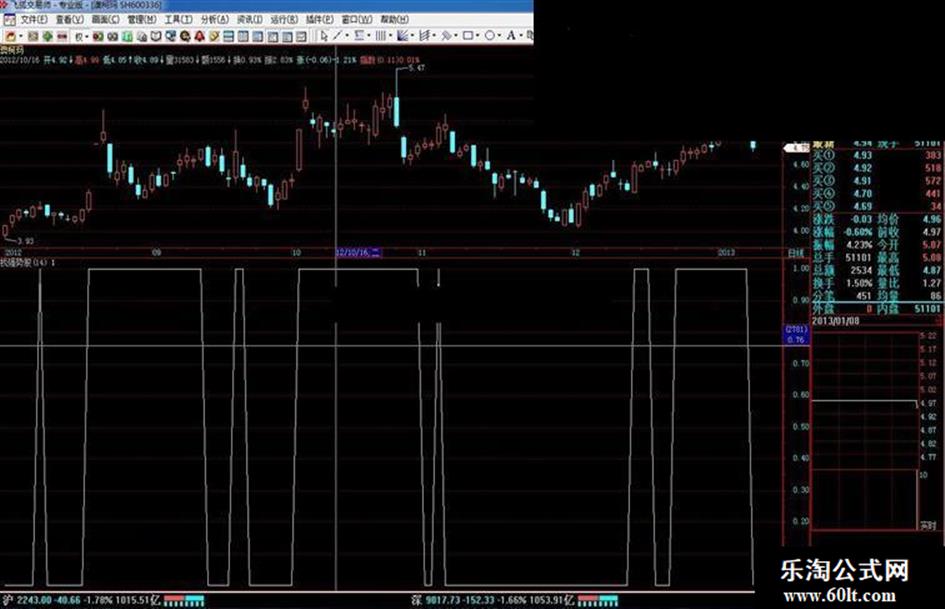Viewport: 945px width, 609px height.
Task: Click the yellow pencil note toolbar icon
Action: 214,37
